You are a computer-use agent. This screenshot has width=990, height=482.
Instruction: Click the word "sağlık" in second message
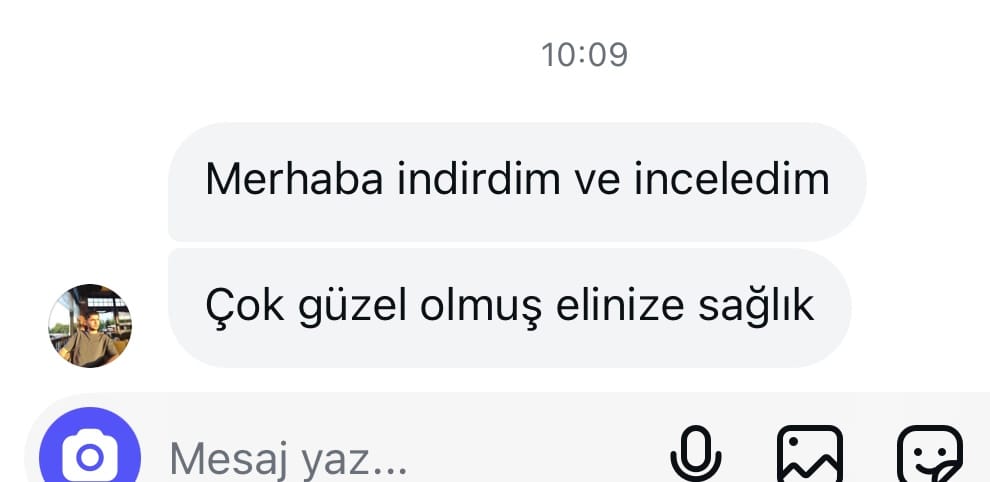coord(756,308)
